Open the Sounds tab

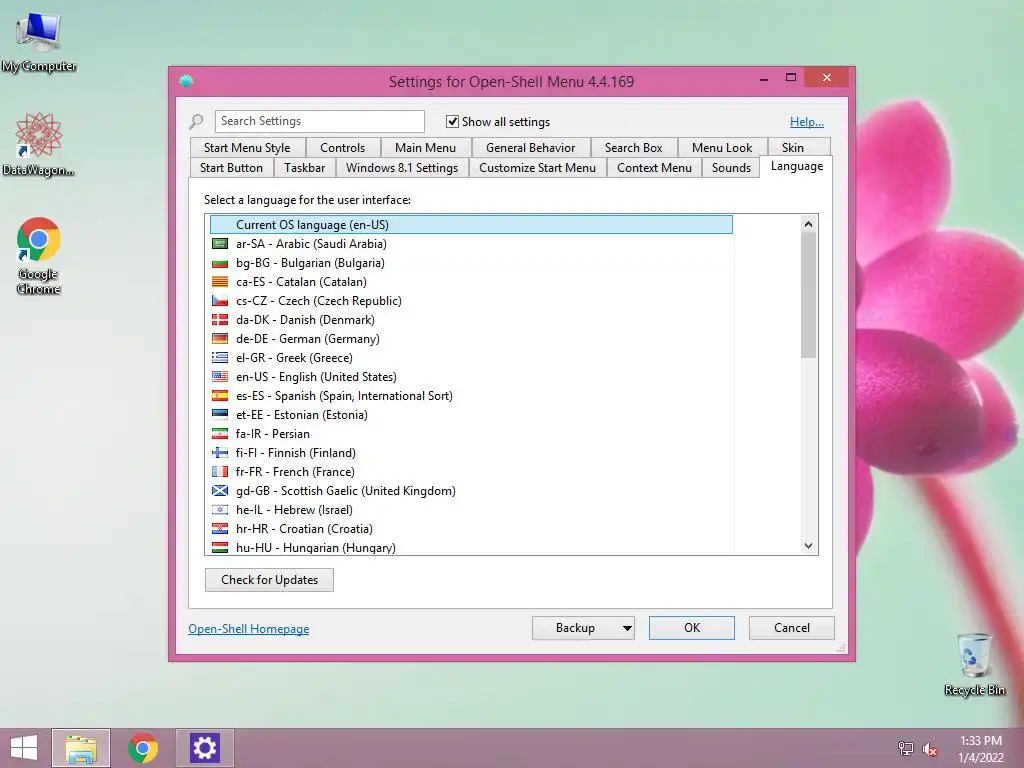tap(731, 168)
